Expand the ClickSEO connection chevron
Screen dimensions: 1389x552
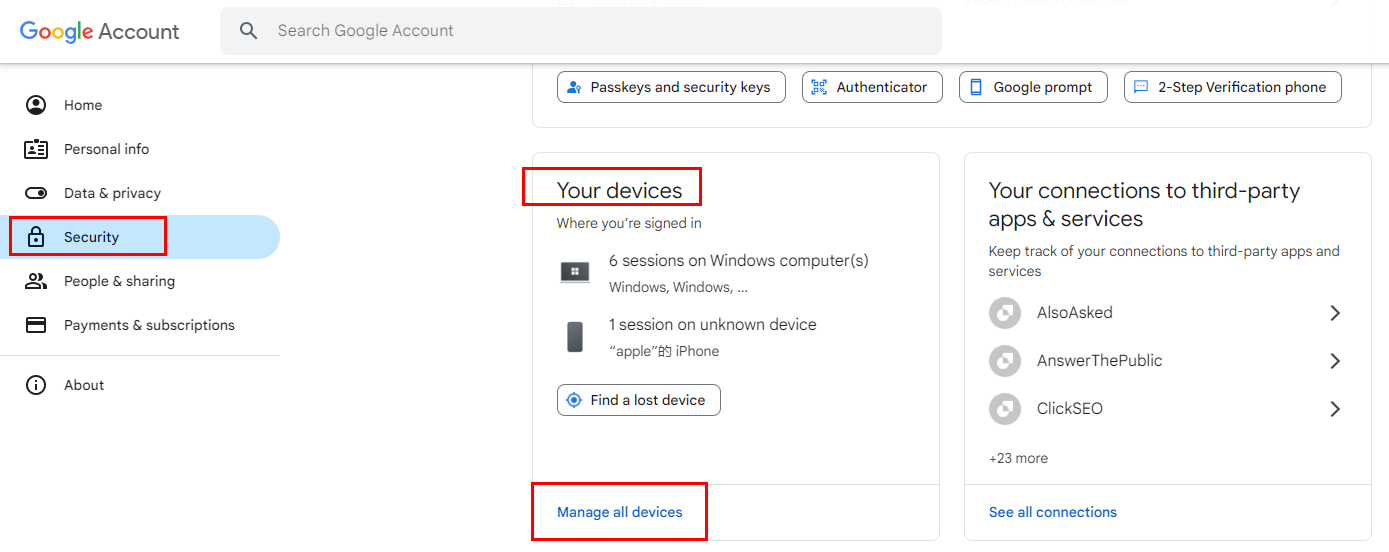pyautogui.click(x=1335, y=409)
